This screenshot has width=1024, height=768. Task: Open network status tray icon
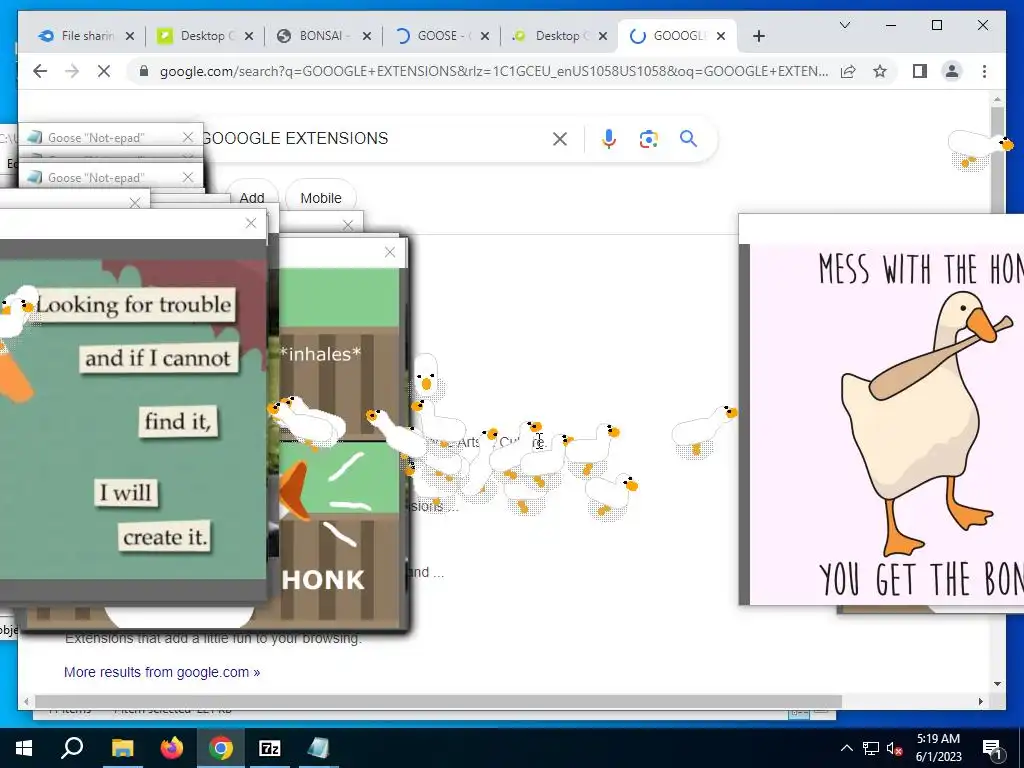tap(871, 748)
